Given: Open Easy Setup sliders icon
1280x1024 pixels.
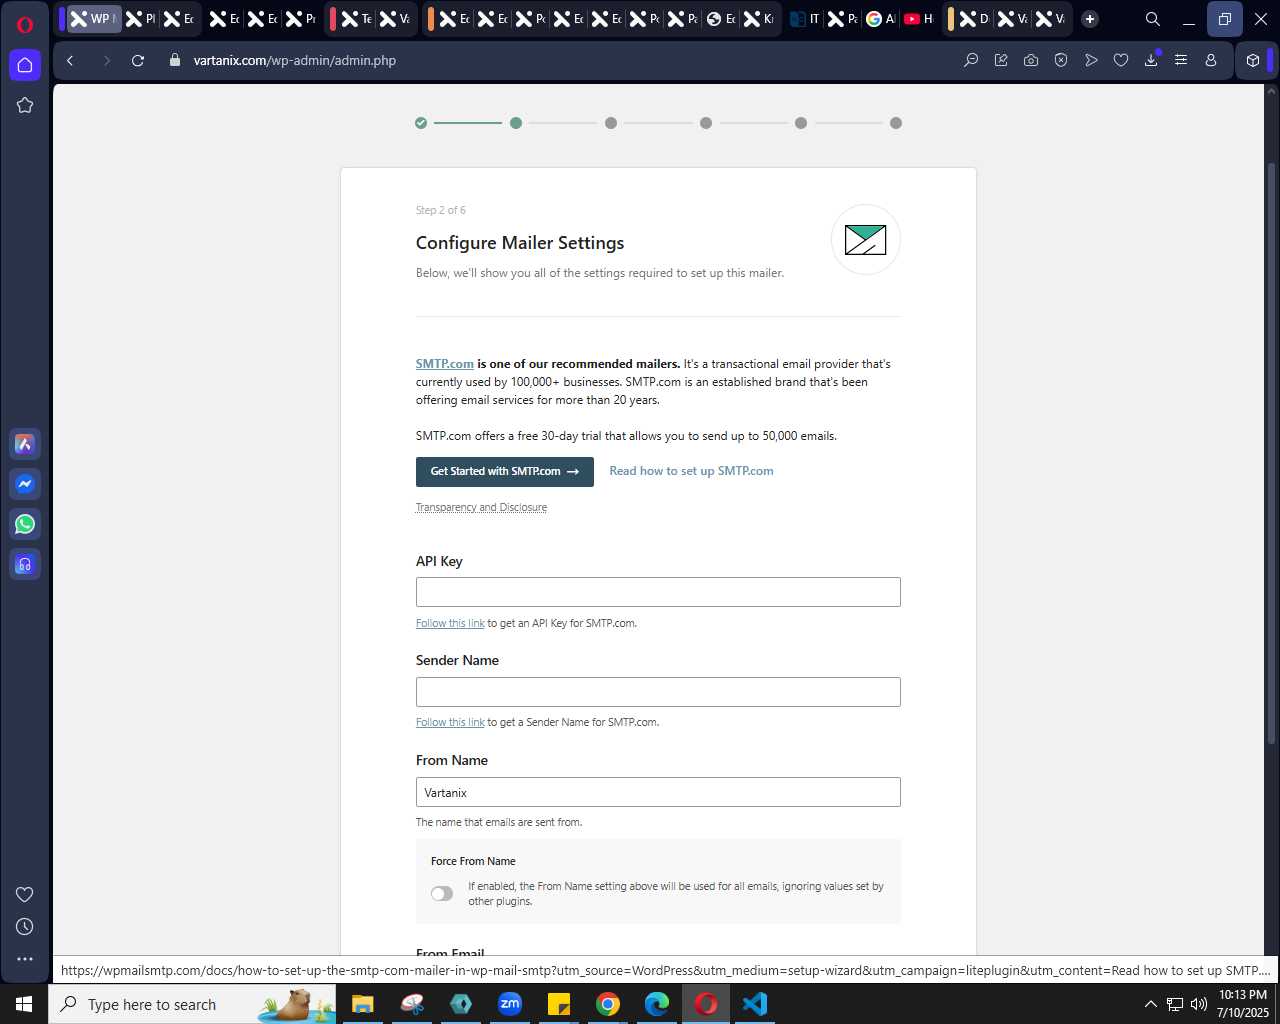Looking at the screenshot, I should click(x=1181, y=60).
